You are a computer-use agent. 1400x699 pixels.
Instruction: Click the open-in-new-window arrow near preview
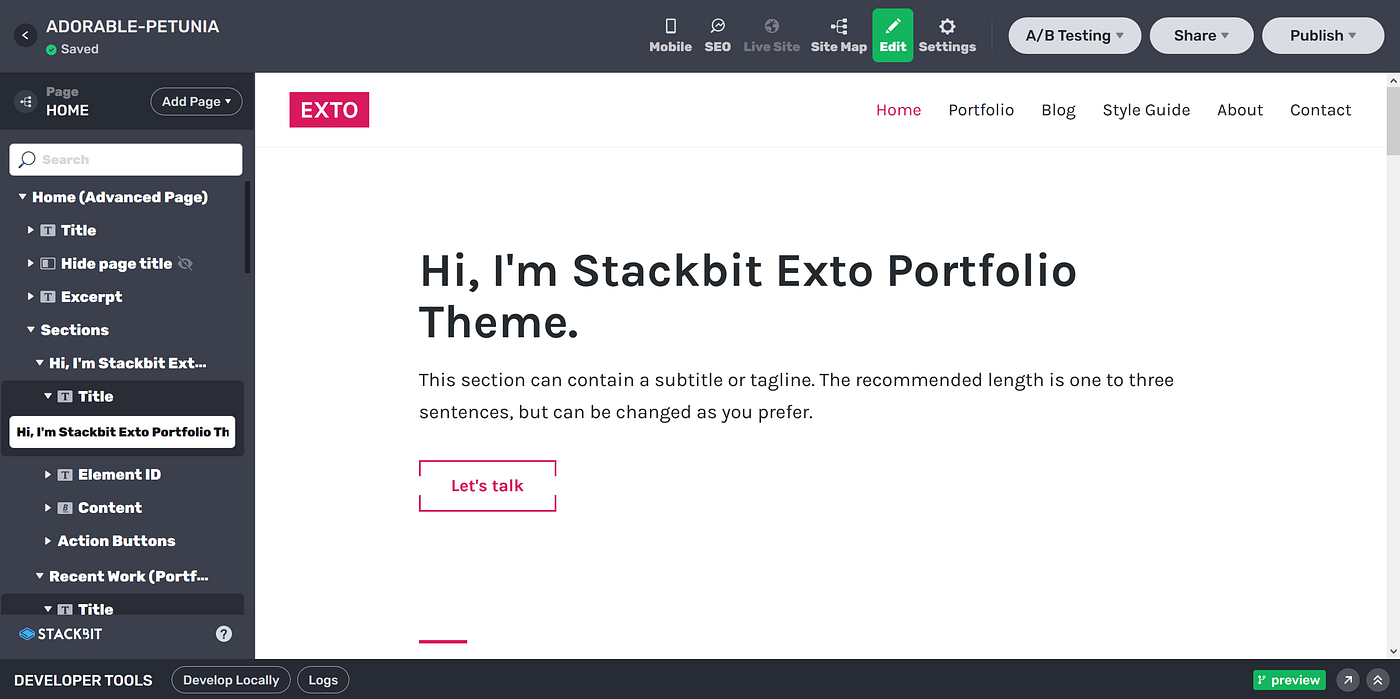pos(1348,680)
